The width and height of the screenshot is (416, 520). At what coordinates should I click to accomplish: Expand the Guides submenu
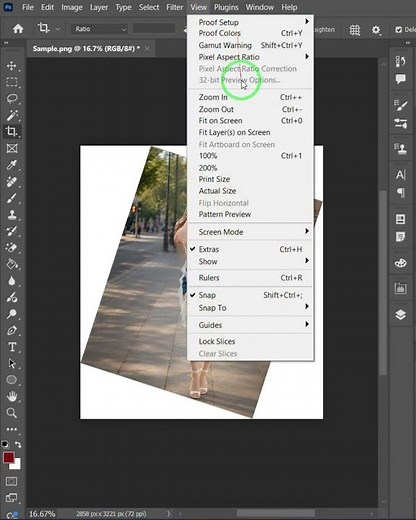click(250, 325)
